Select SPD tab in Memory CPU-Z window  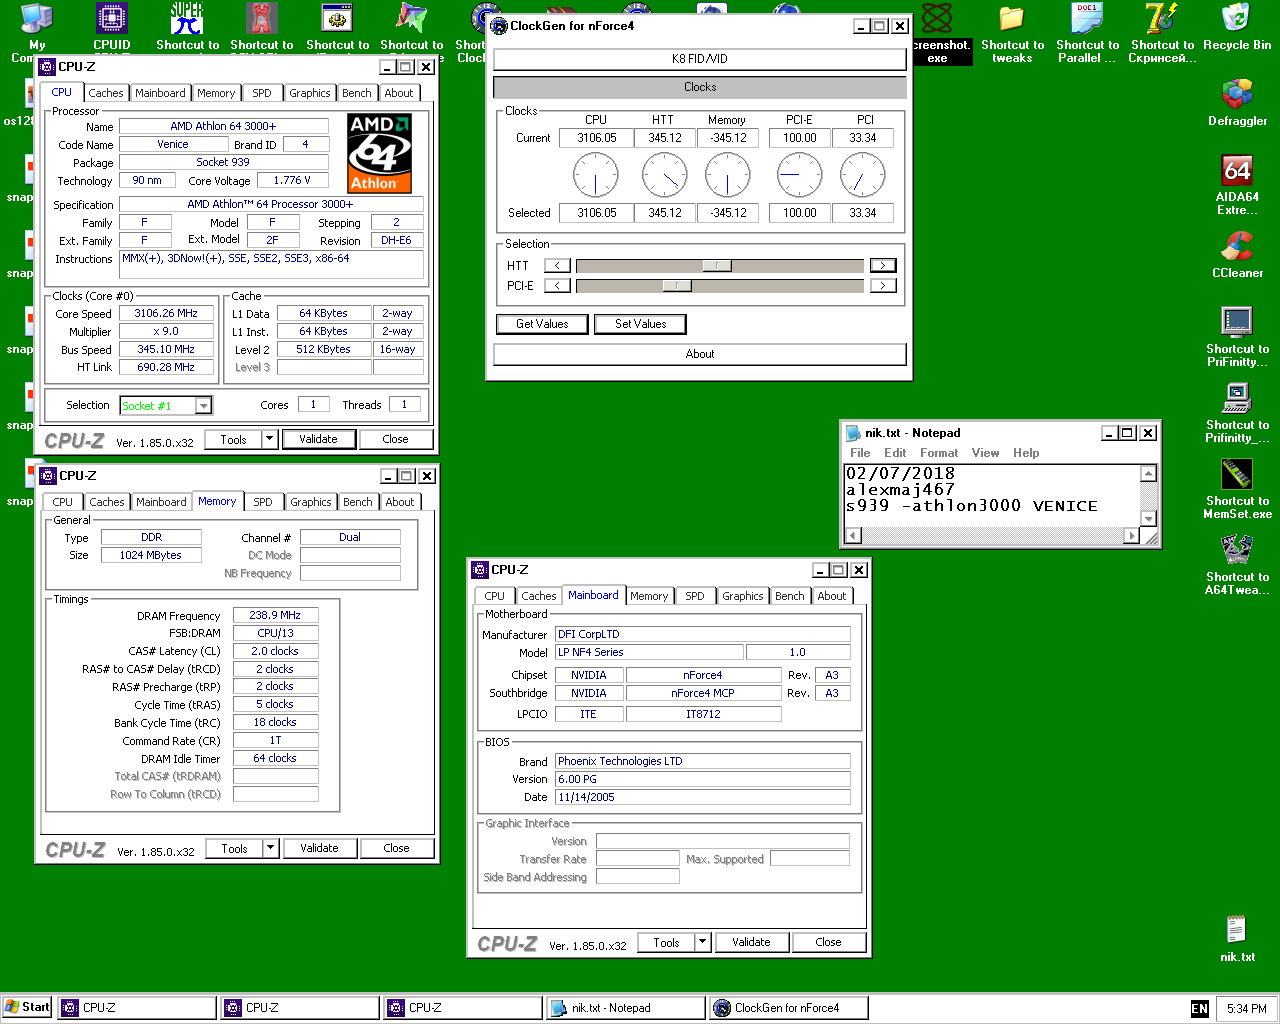[262, 502]
